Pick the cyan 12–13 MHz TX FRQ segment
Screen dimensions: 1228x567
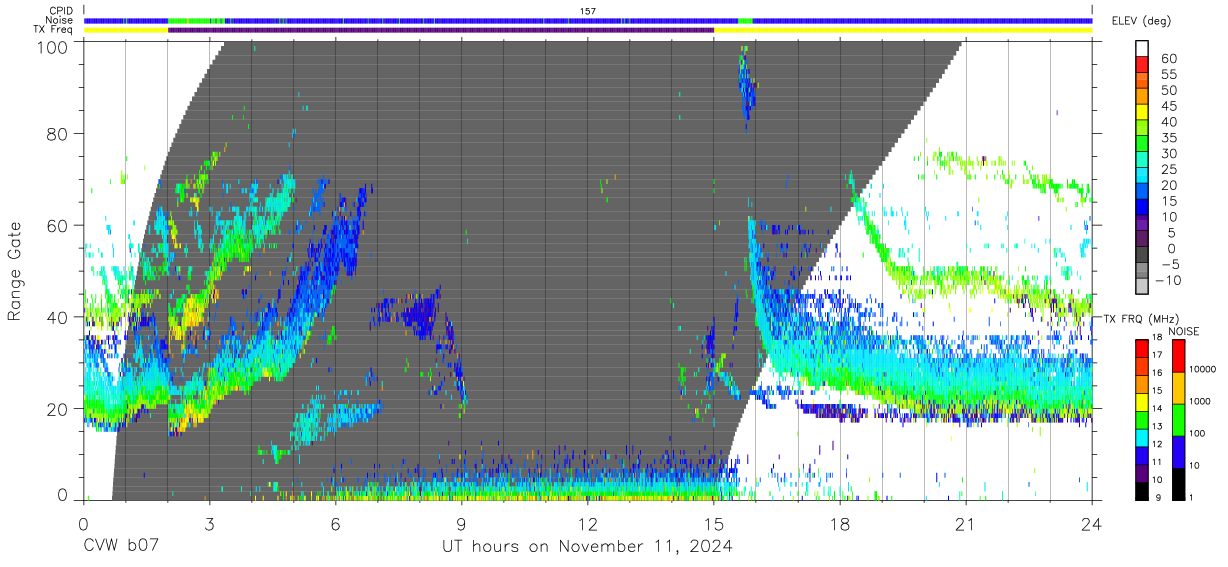click(x=1142, y=437)
